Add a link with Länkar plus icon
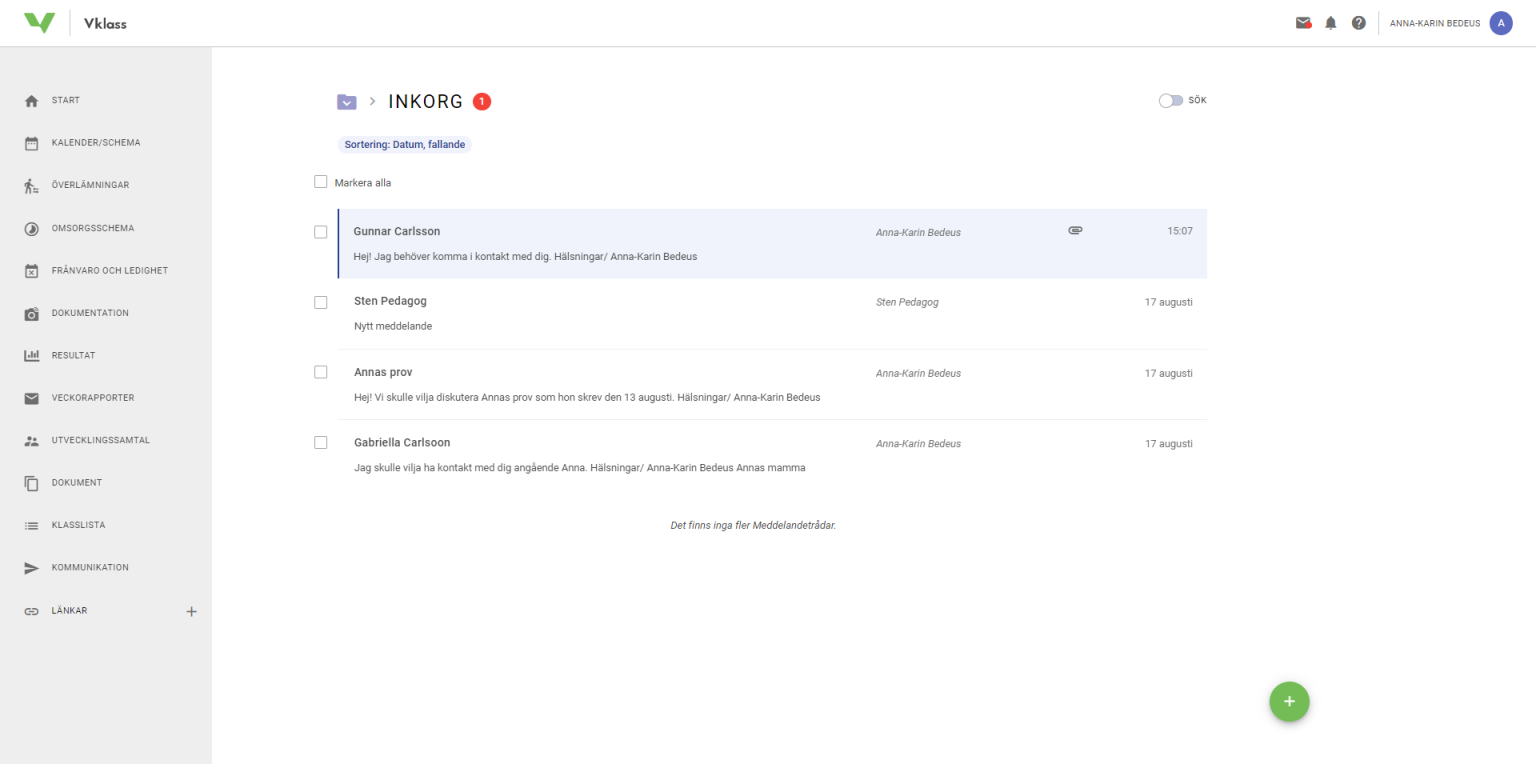This screenshot has height=764, width=1536. [192, 611]
